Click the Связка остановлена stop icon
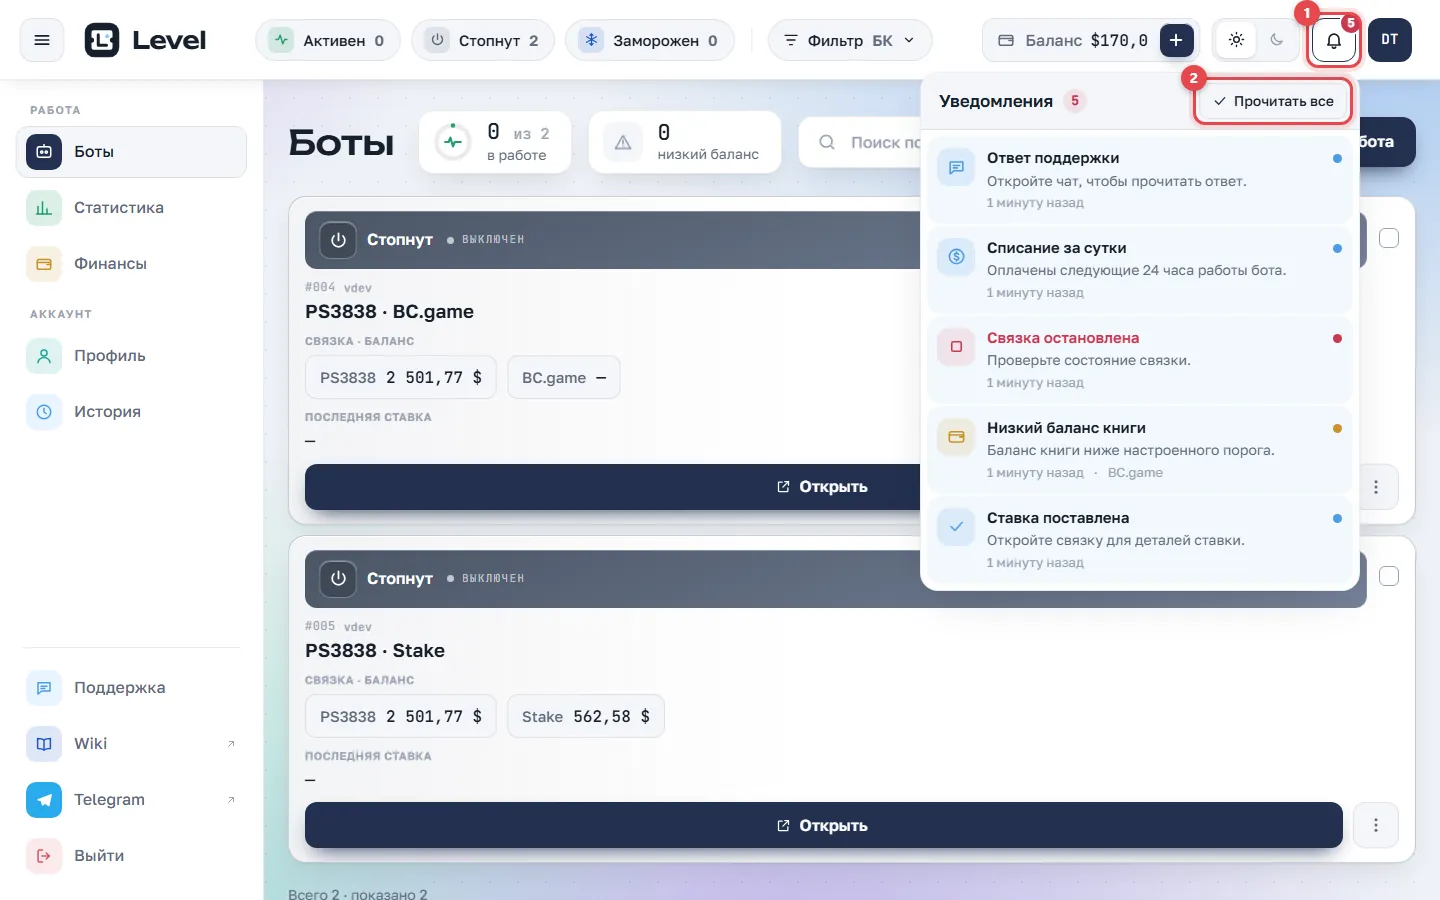 point(956,347)
